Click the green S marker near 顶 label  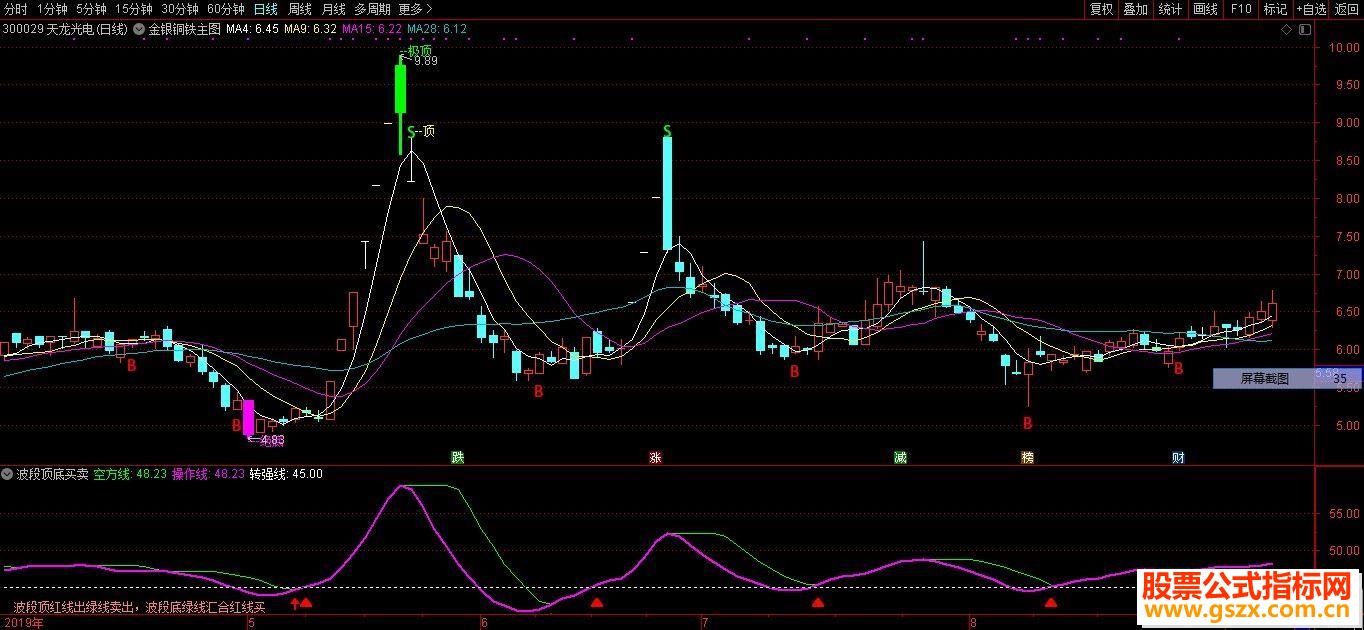coord(411,131)
